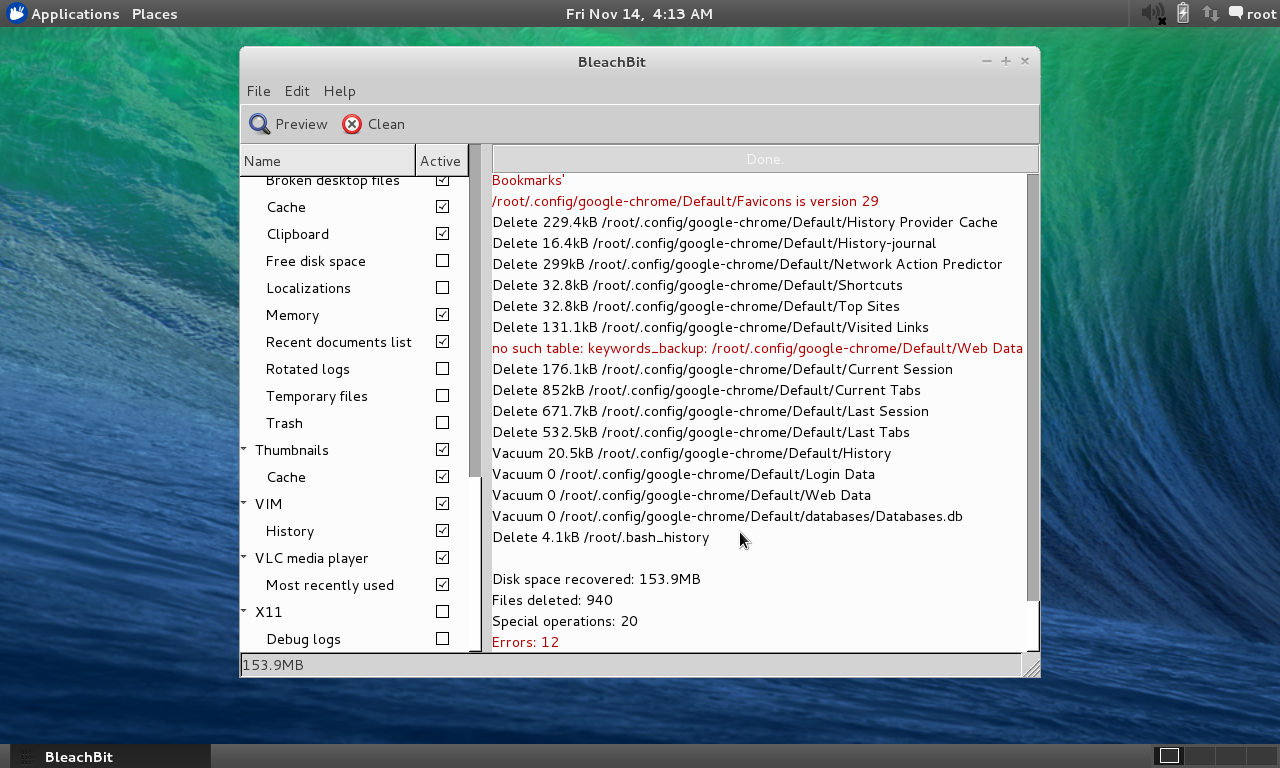The width and height of the screenshot is (1280, 768).
Task: Click the 153.9MB status bar text
Action: tap(273, 665)
